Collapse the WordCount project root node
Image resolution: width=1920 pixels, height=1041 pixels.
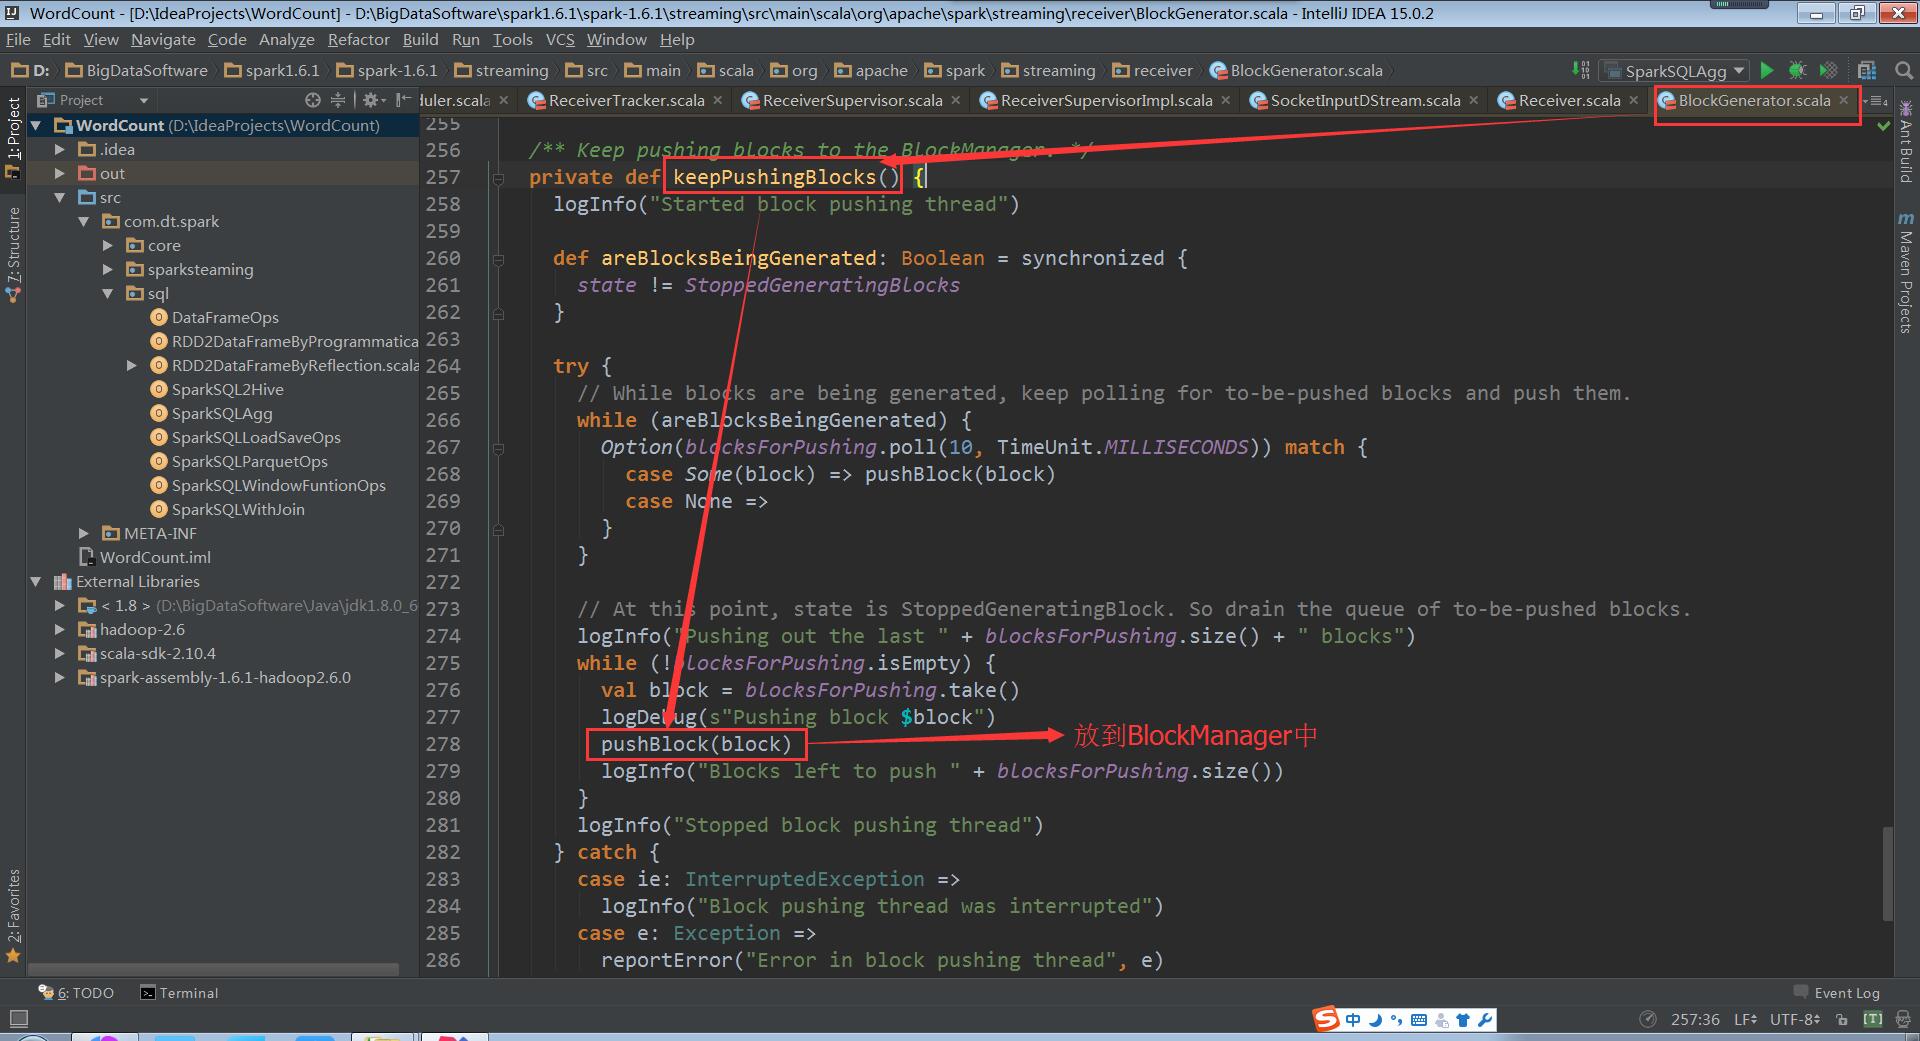point(37,125)
